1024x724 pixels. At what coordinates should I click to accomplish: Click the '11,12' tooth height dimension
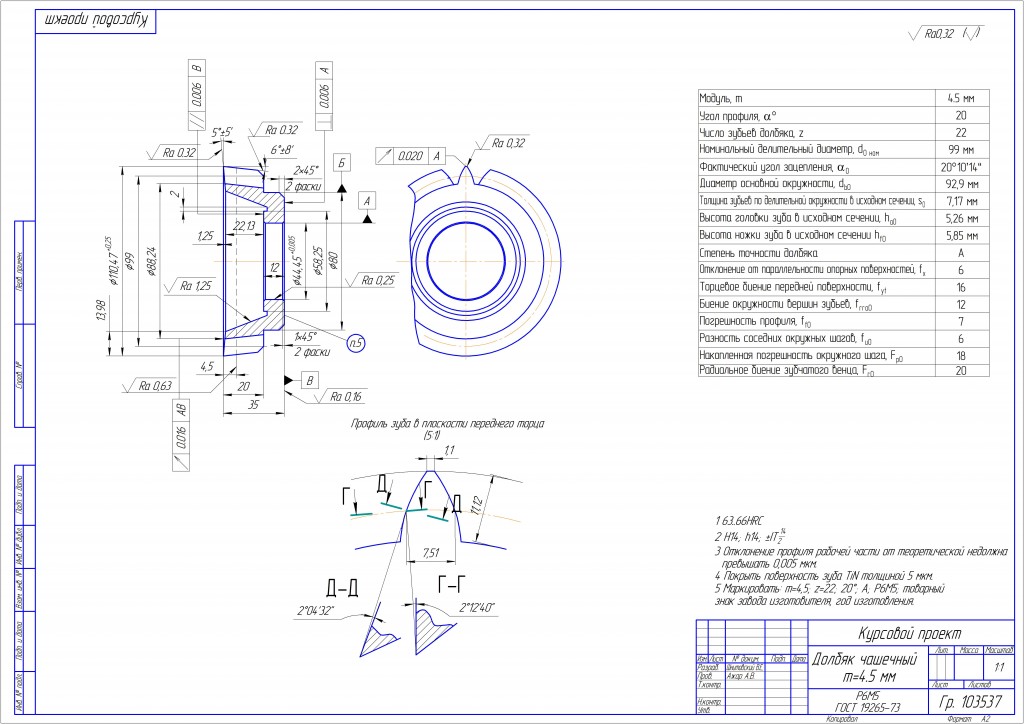point(478,505)
